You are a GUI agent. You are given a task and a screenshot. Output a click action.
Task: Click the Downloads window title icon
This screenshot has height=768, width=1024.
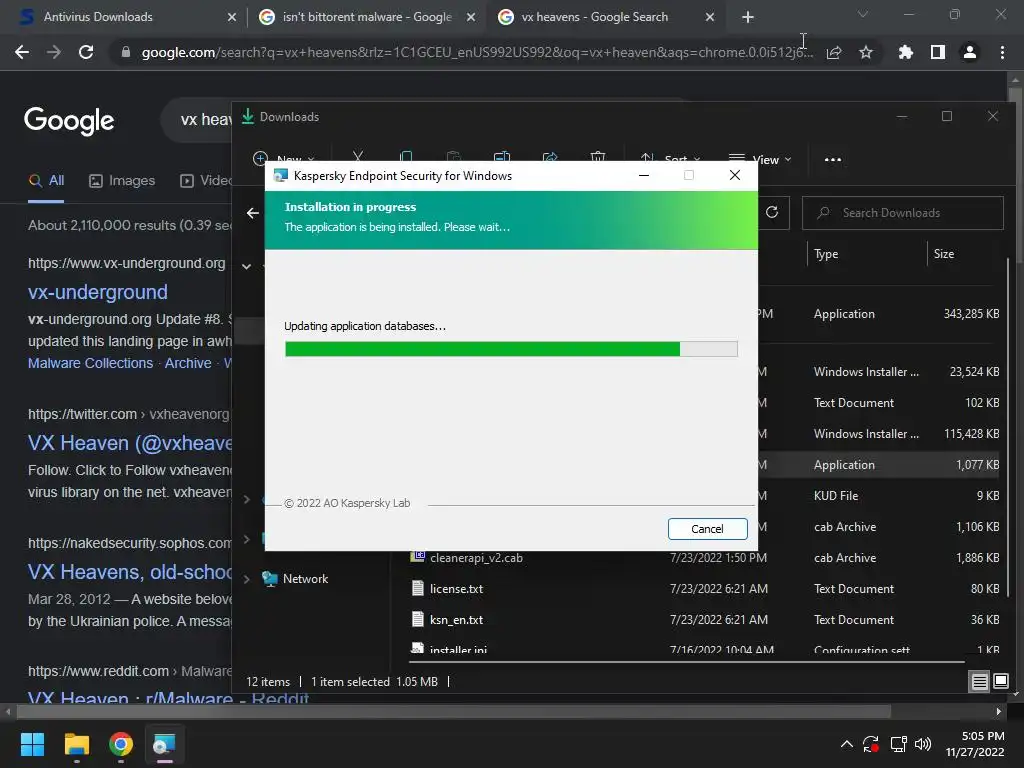coord(248,116)
